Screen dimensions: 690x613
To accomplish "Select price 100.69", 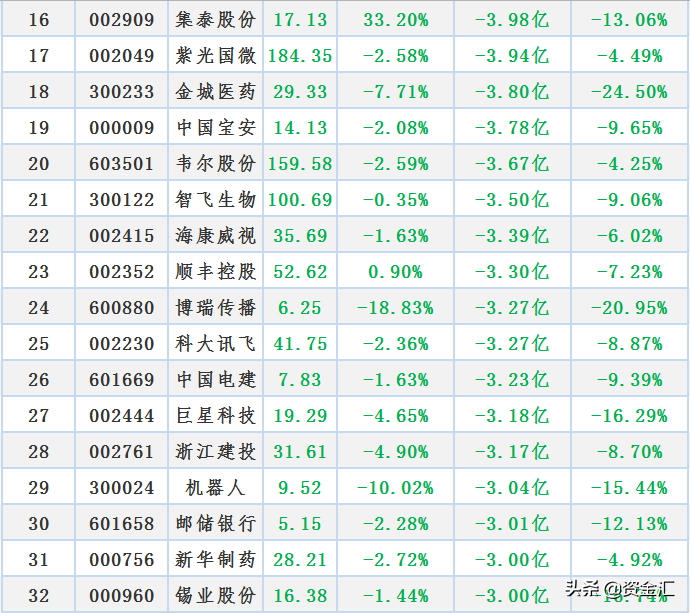I will tap(300, 200).
